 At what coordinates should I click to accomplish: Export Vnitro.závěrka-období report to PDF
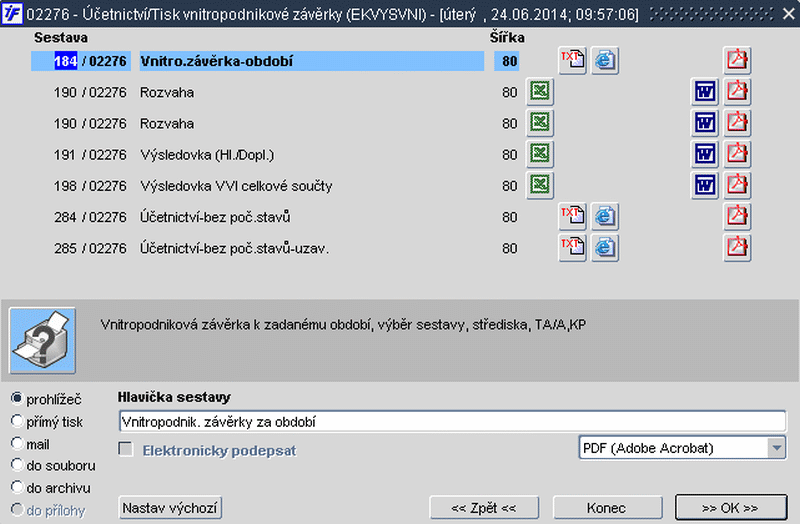pos(737,61)
